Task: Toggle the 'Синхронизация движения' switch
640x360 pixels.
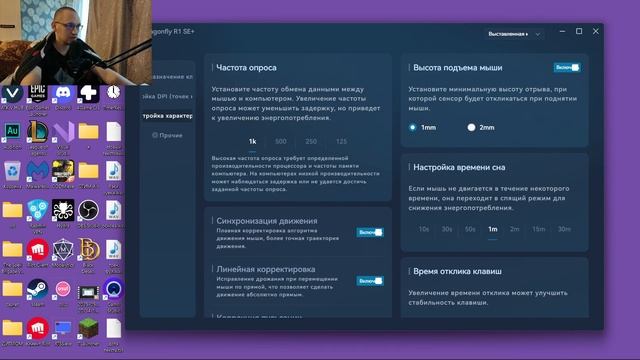Action: (x=370, y=232)
